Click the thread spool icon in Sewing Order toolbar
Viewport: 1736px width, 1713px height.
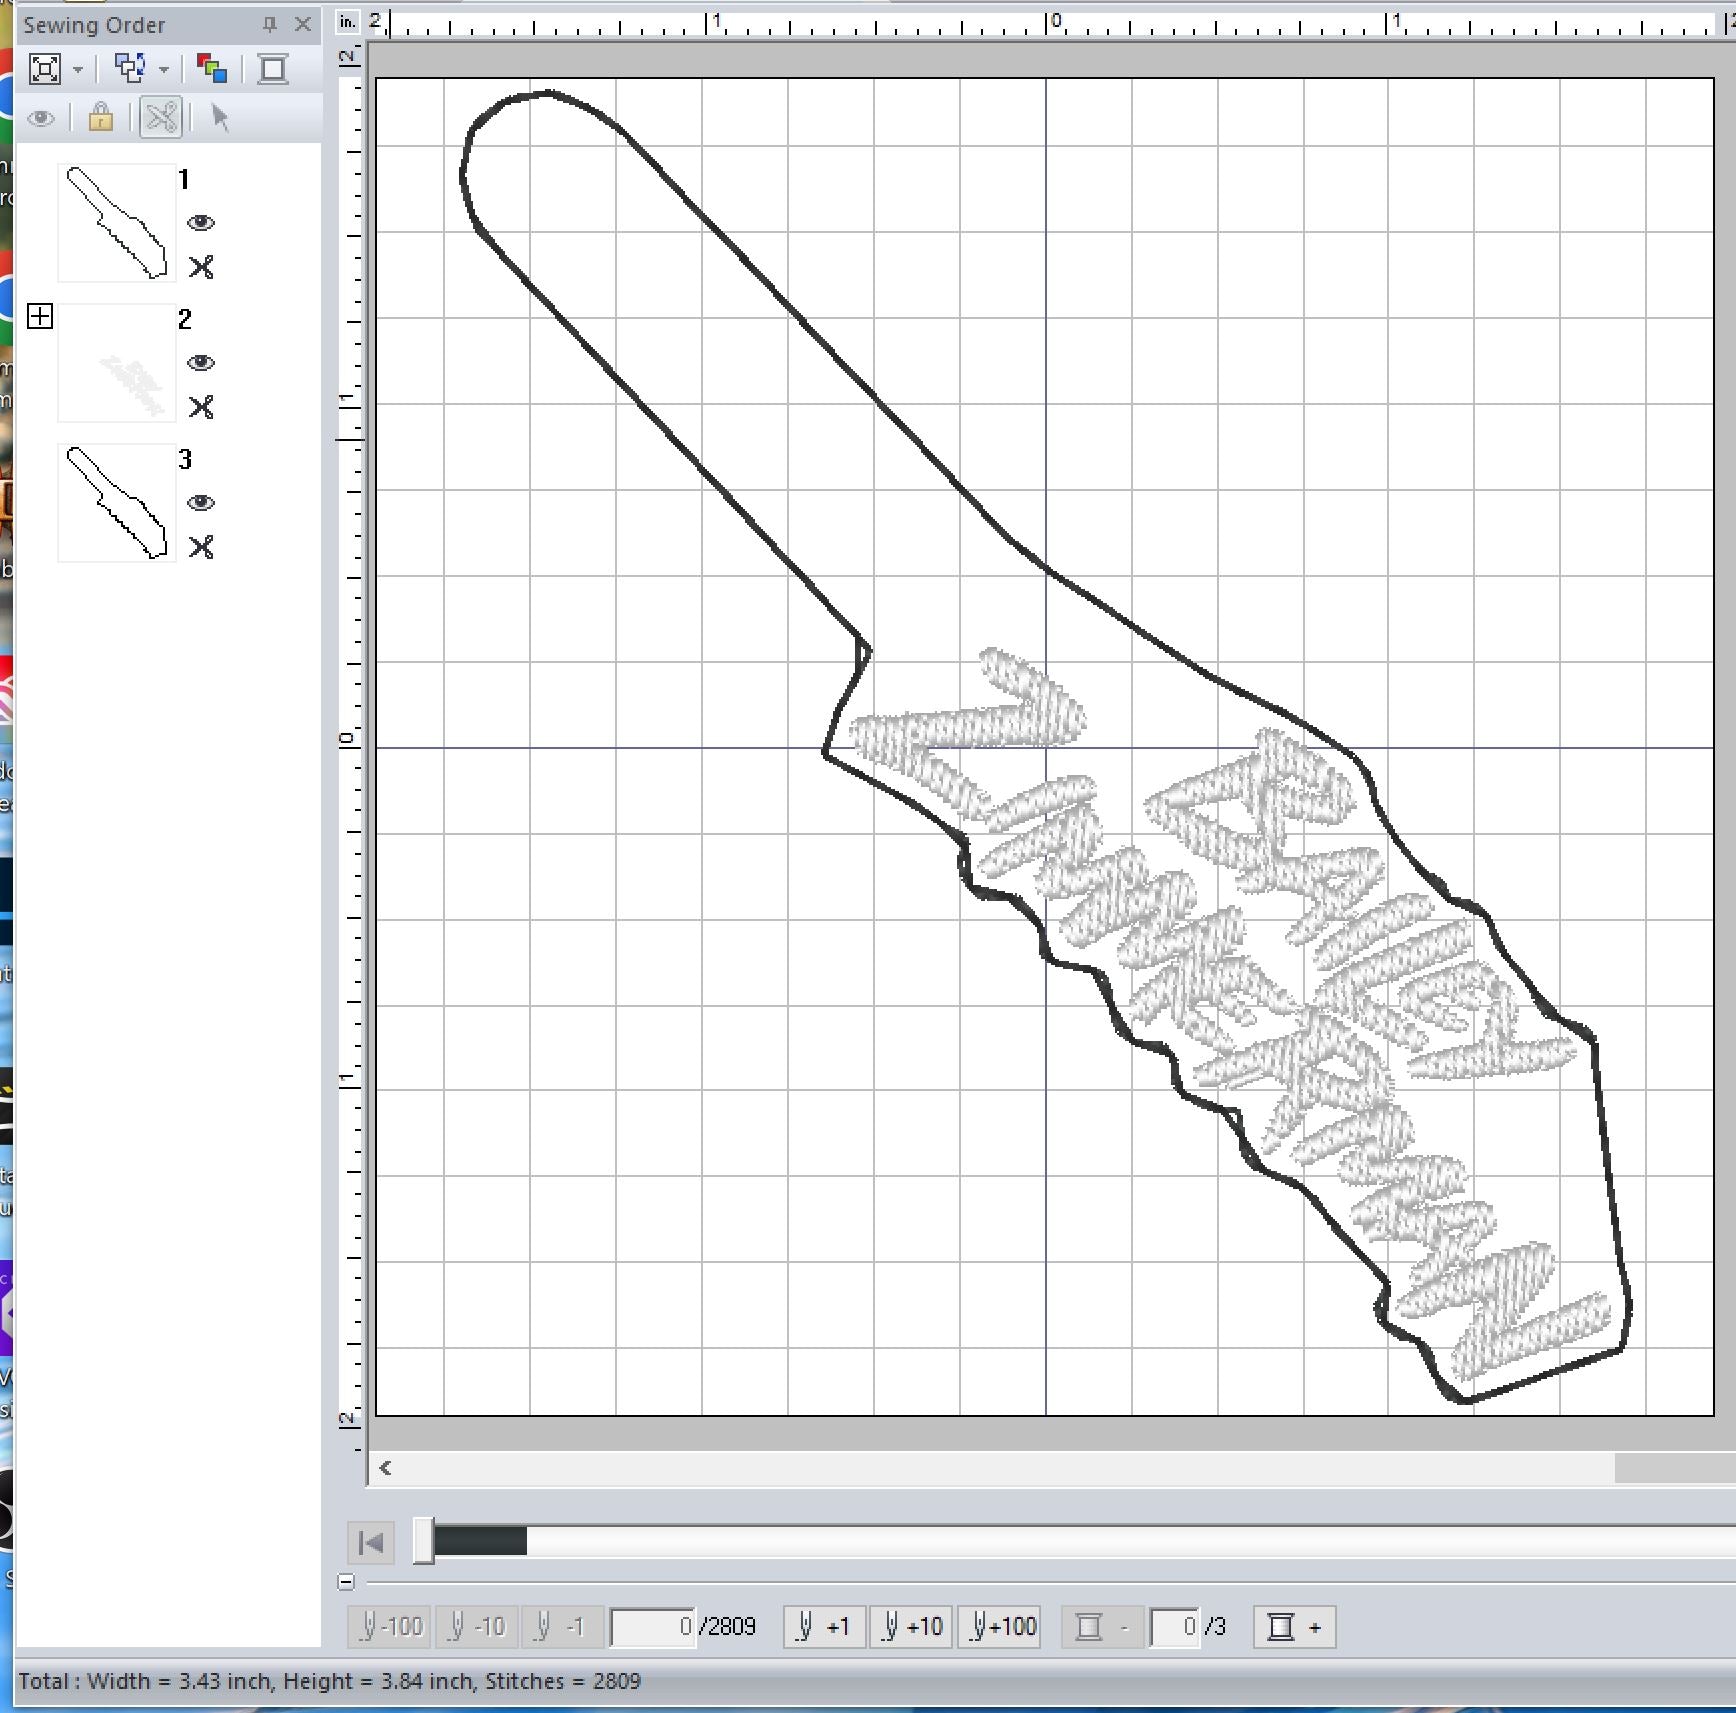[273, 69]
